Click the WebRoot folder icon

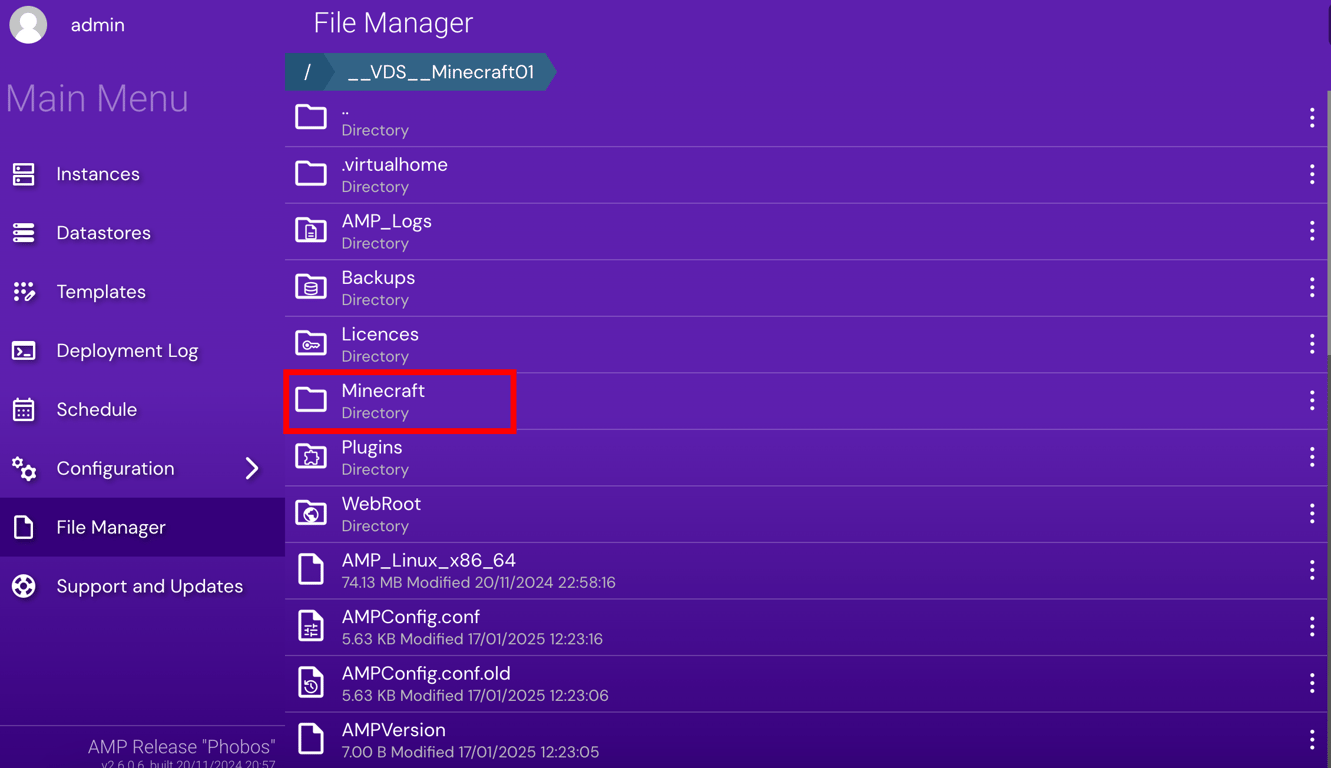310,512
